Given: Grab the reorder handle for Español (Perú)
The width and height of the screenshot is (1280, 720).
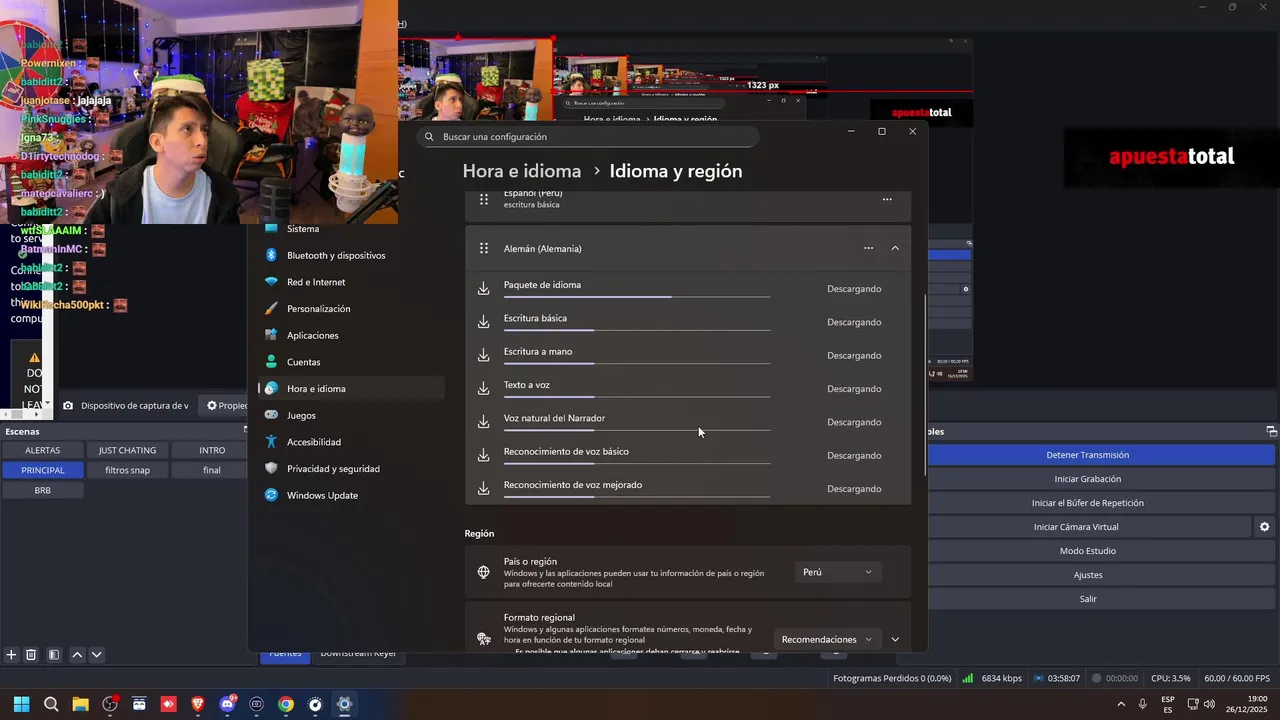Looking at the screenshot, I should pyautogui.click(x=484, y=199).
